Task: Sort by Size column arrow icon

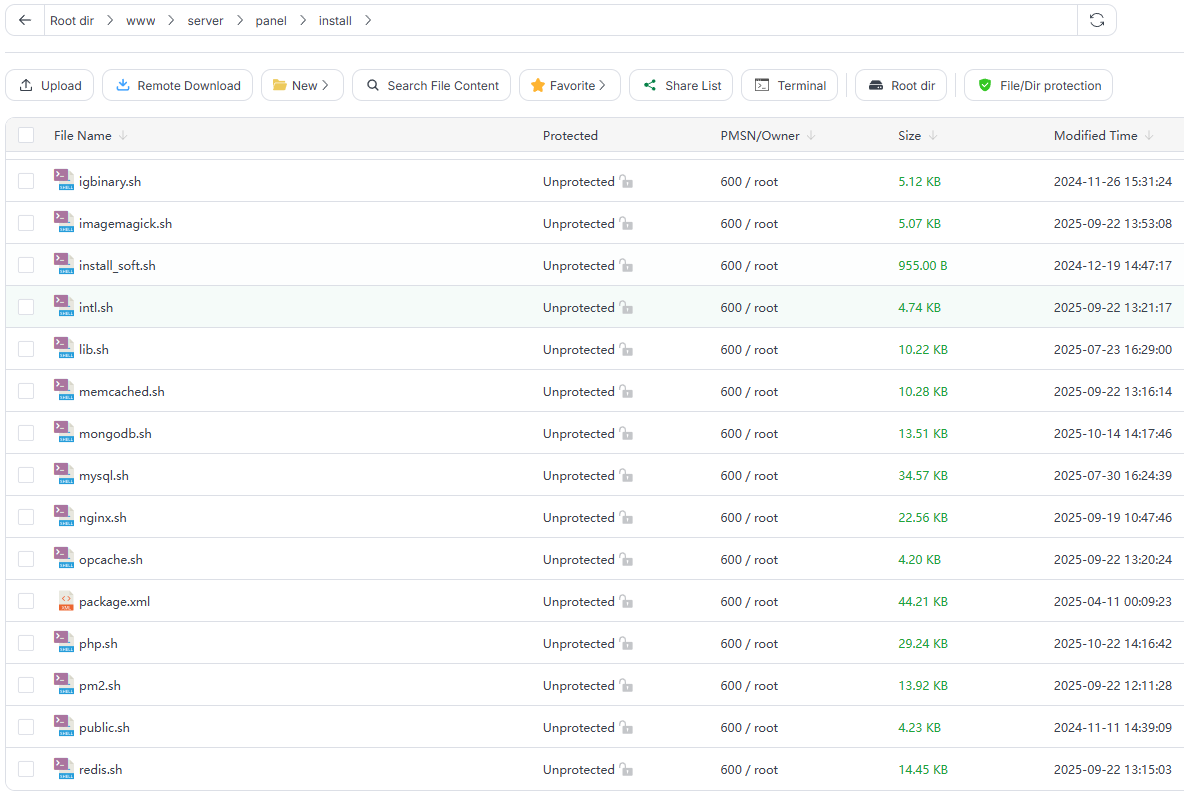Action: pos(933,136)
